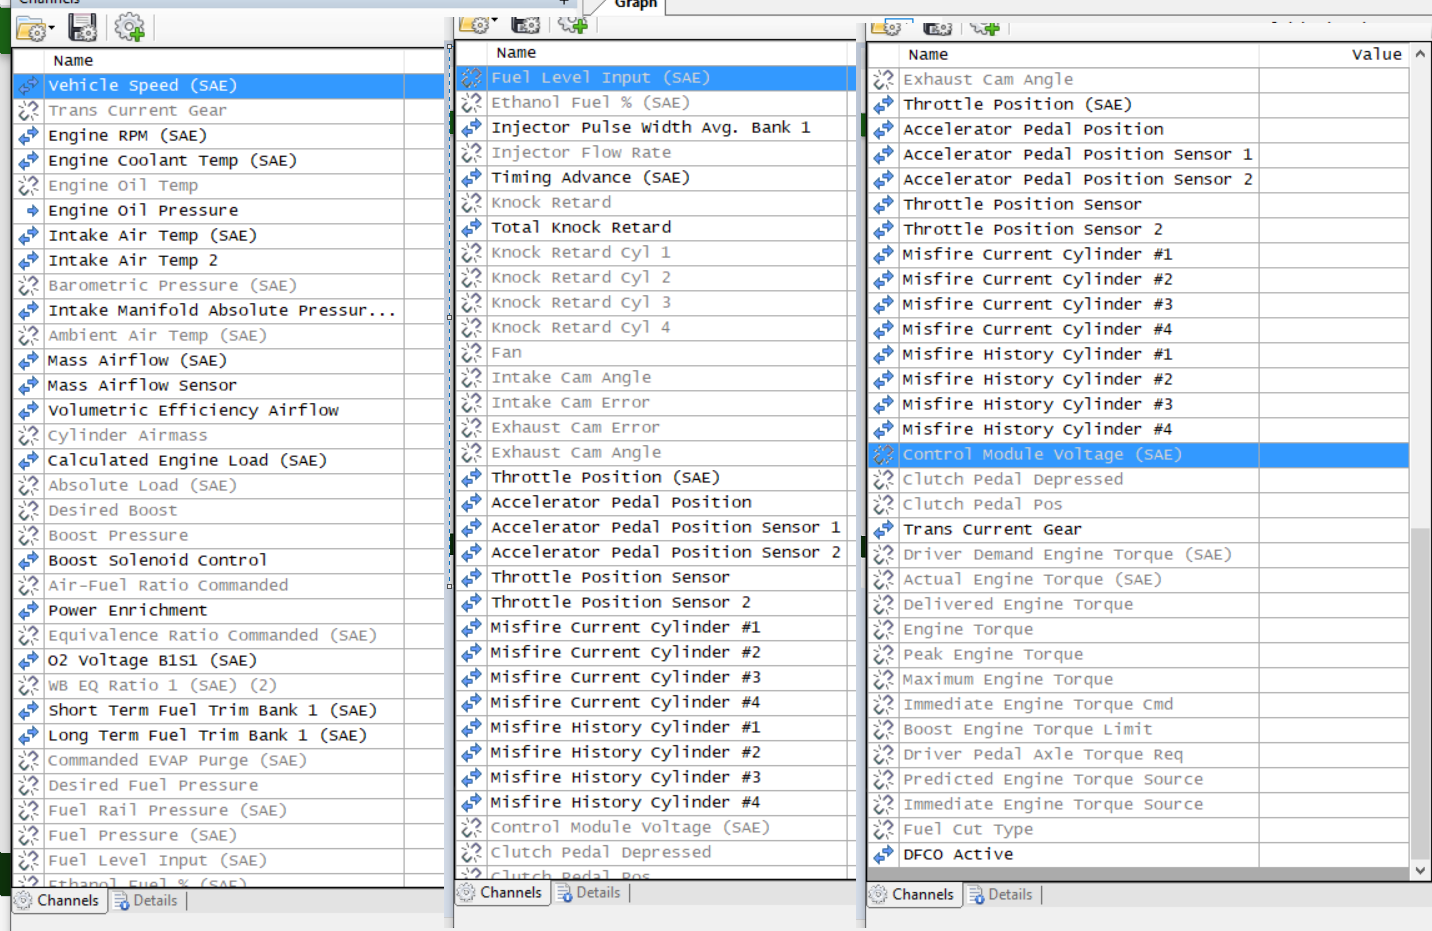Click the greyed icon beside Fuel Cut Type
This screenshot has height=931, width=1432.
click(x=883, y=830)
